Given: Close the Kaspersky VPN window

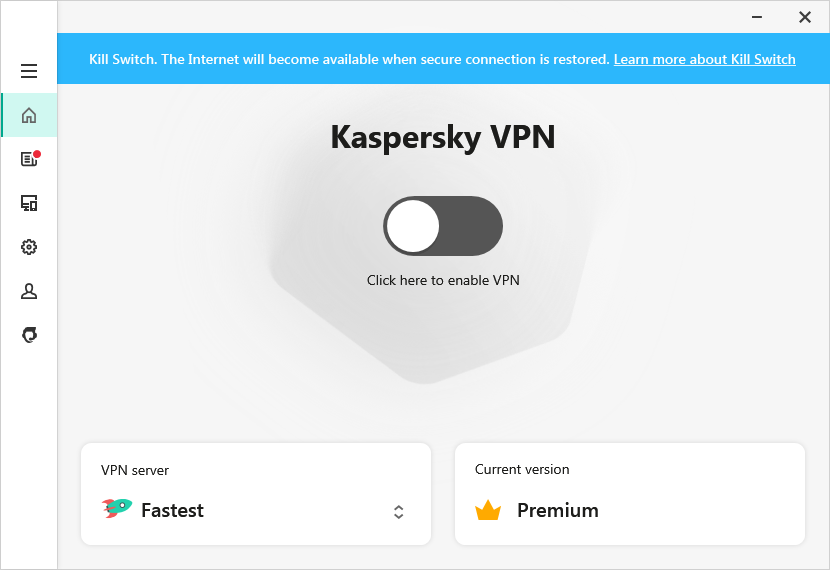Looking at the screenshot, I should click(x=805, y=17).
